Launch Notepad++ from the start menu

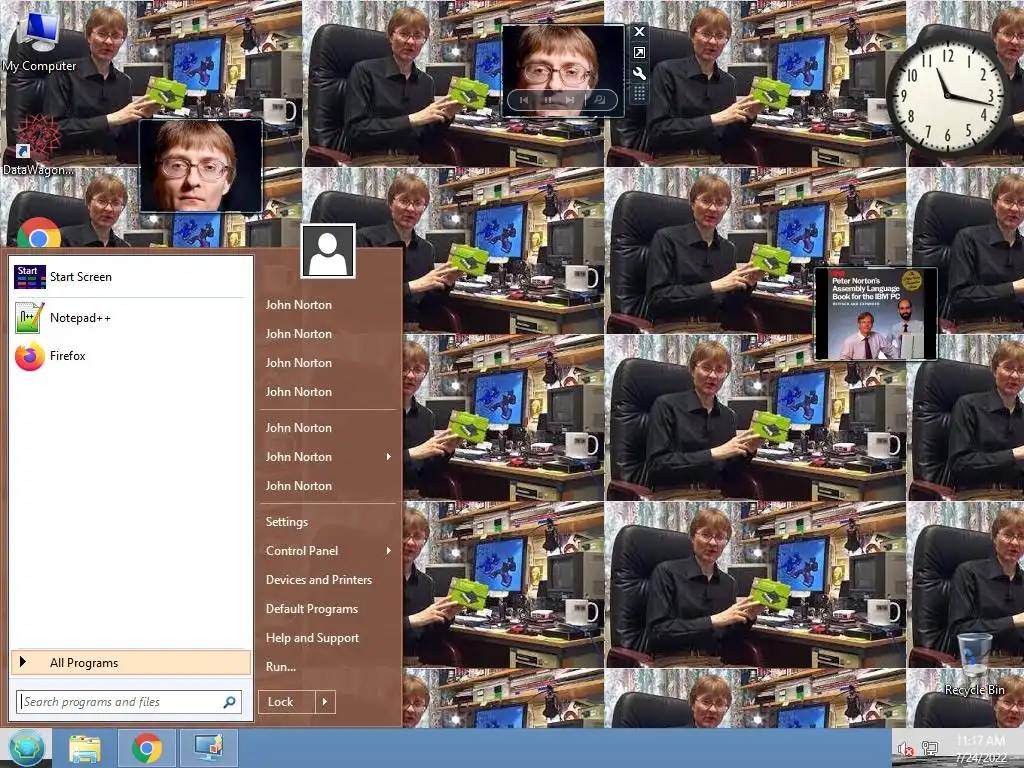129,318
